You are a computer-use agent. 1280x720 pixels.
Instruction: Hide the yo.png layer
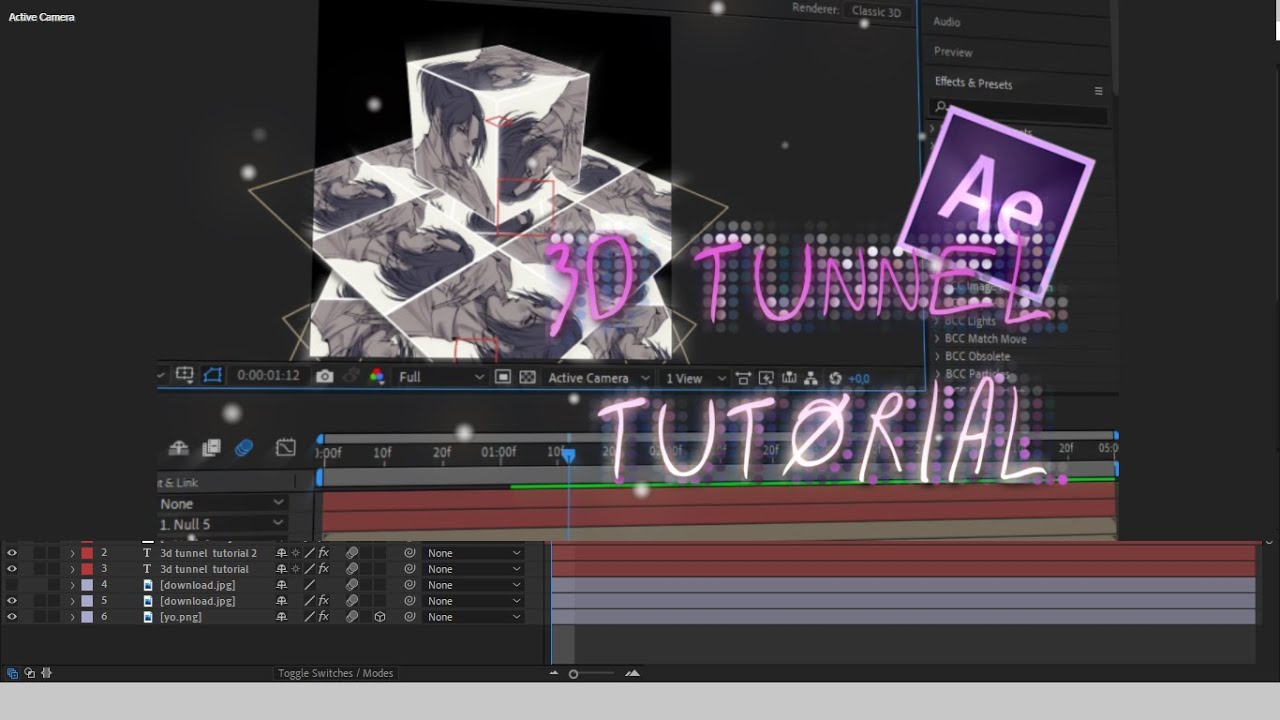click(x=12, y=617)
